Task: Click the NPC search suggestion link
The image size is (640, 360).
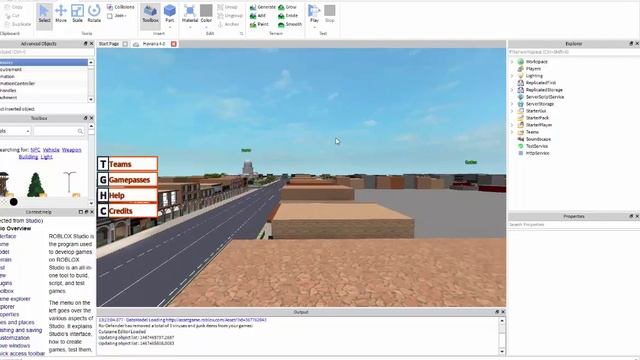Action: [x=36, y=150]
